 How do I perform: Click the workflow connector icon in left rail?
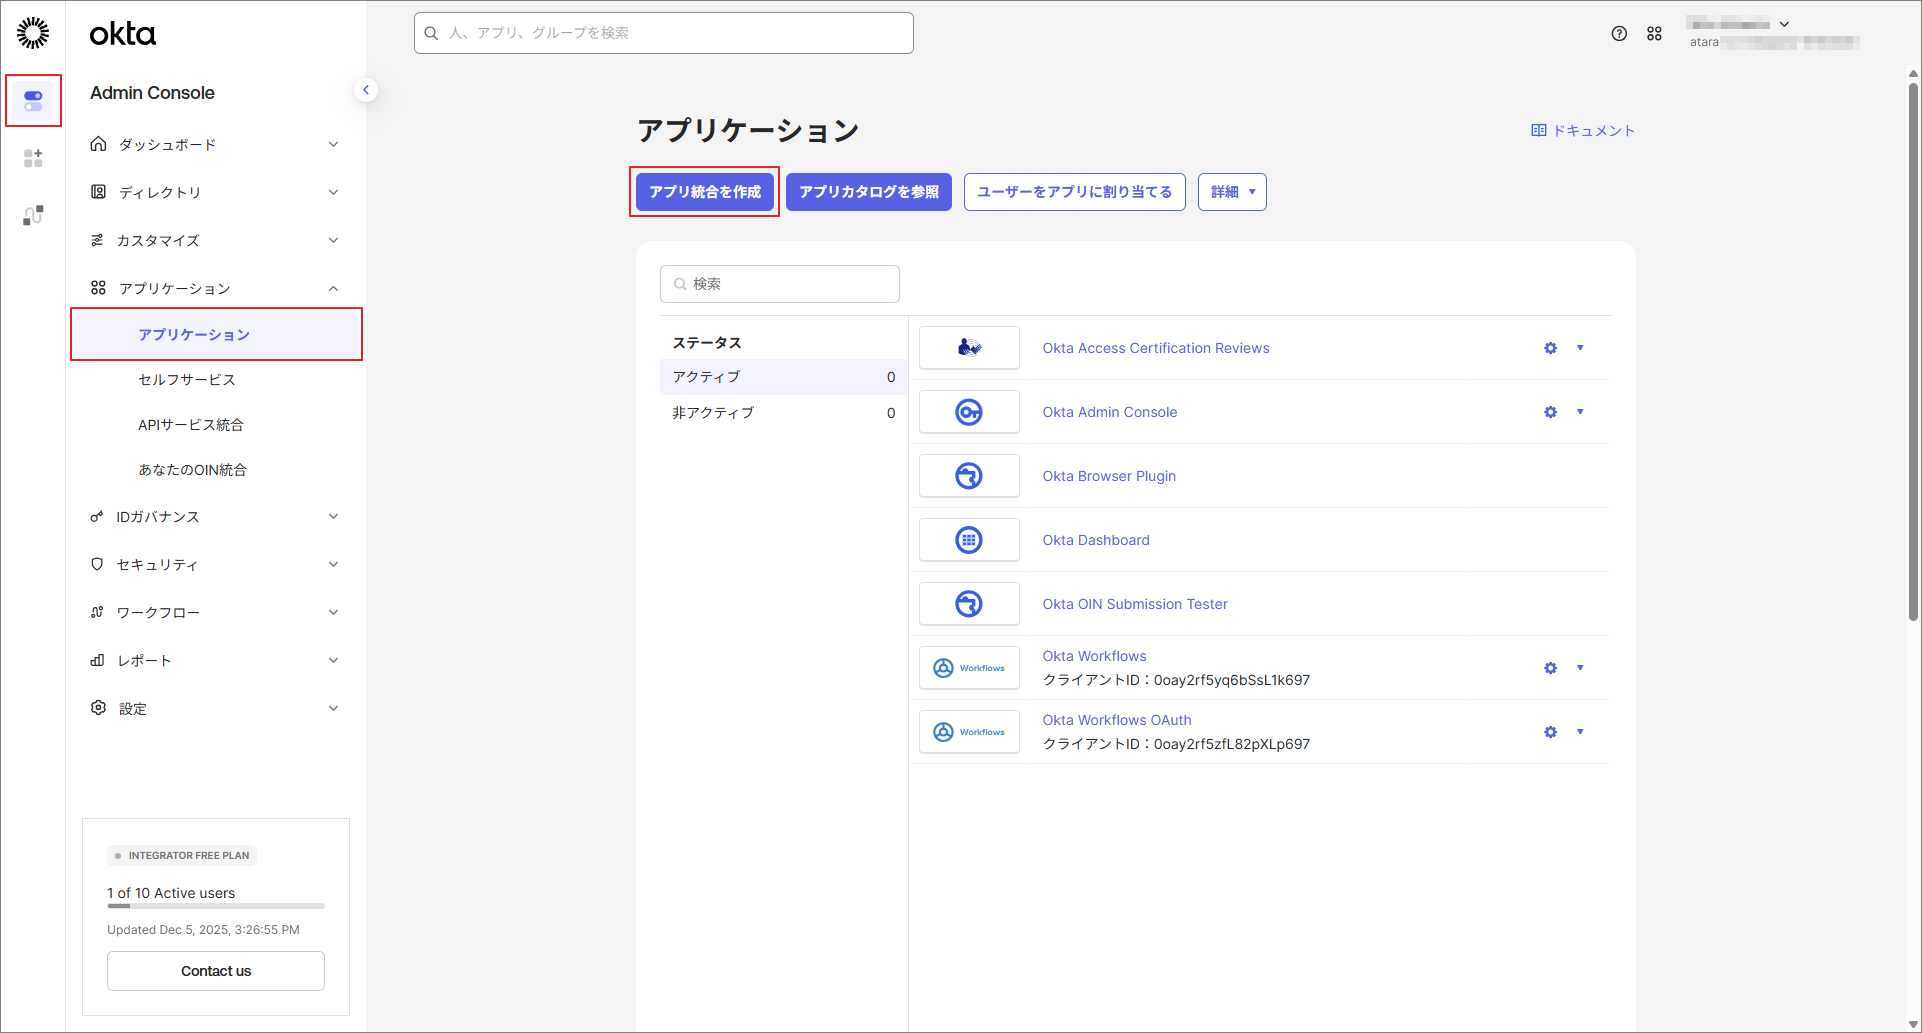pyautogui.click(x=33, y=215)
